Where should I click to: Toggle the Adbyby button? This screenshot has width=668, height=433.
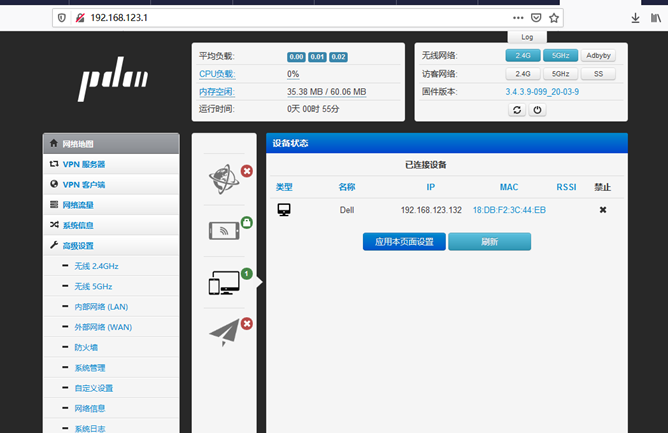(x=598, y=55)
